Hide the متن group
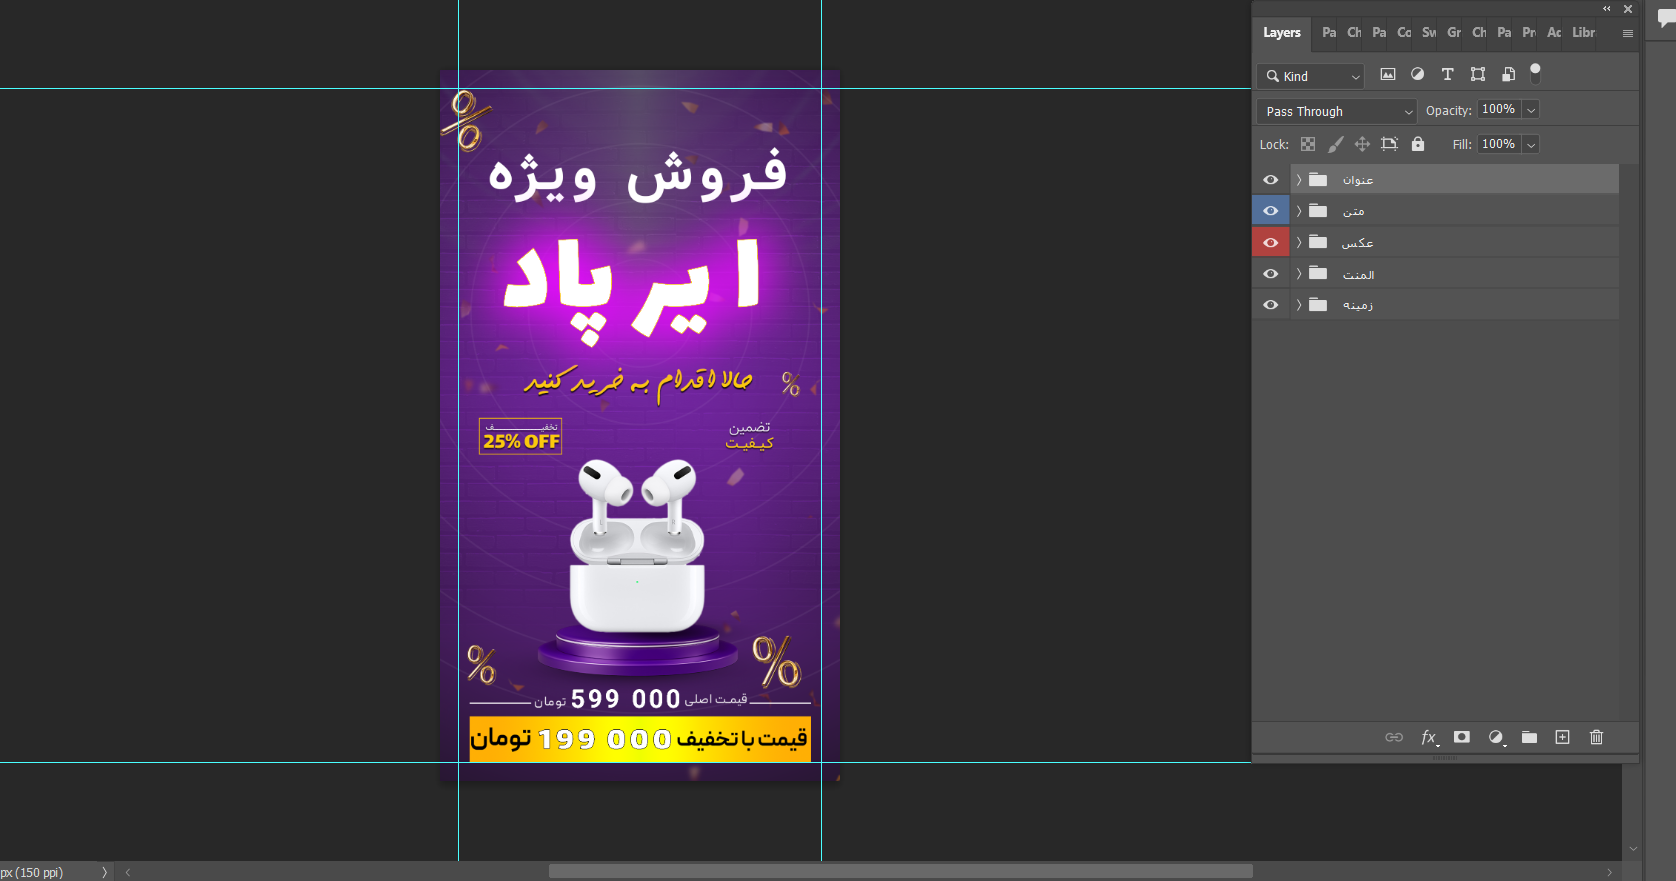1676x881 pixels. (x=1270, y=211)
